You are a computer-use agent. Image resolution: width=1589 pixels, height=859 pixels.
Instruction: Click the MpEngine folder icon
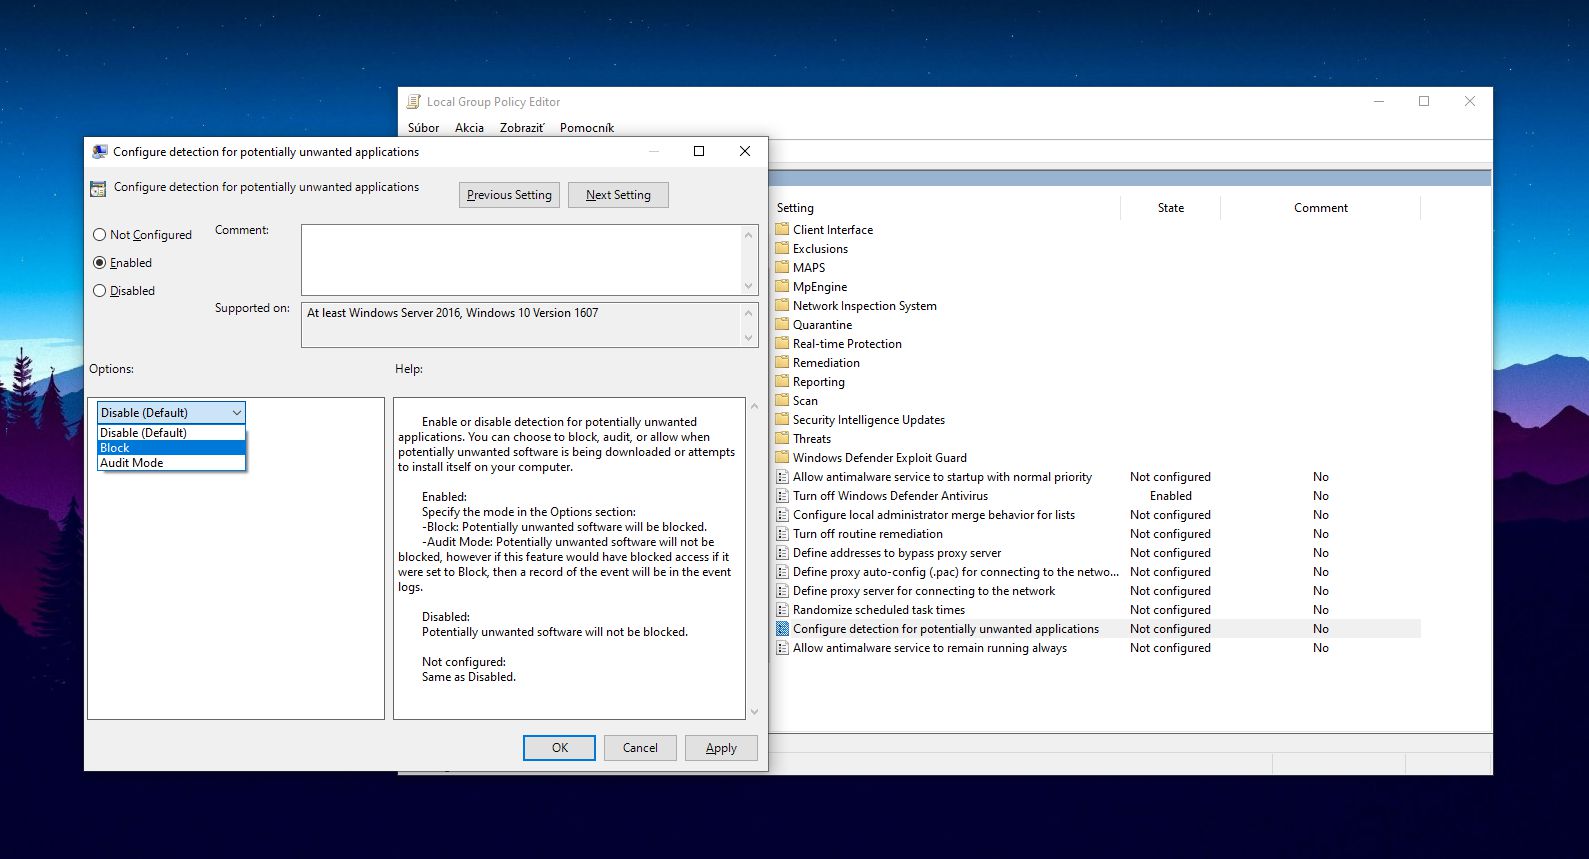[782, 286]
